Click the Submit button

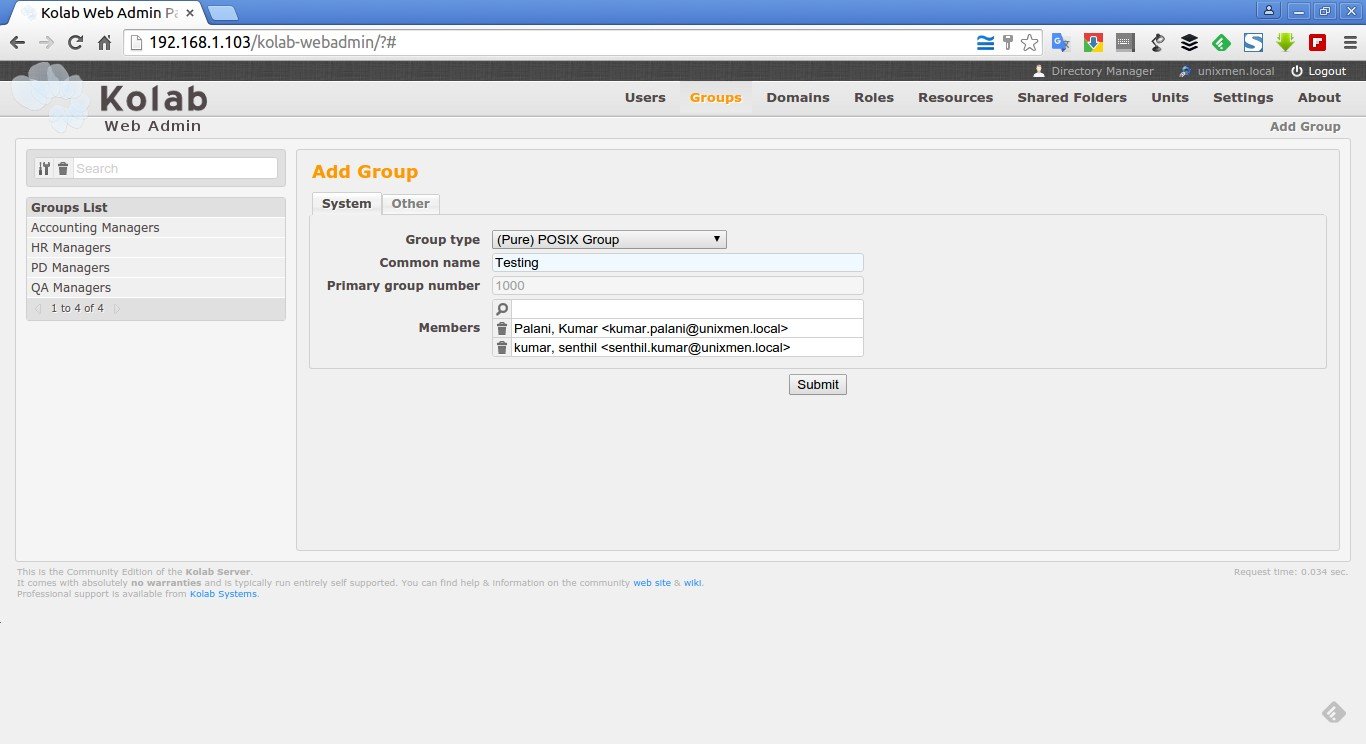click(818, 384)
